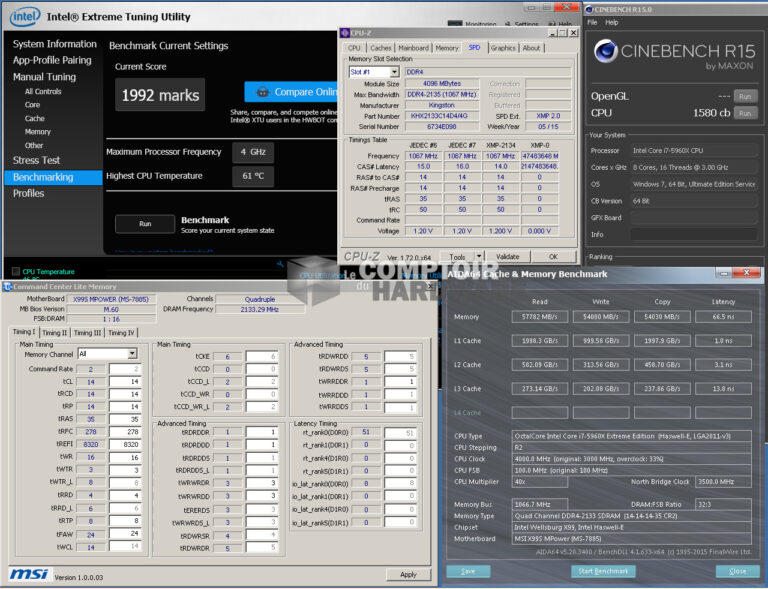The height and width of the screenshot is (589, 768).
Task: Click the Intel logo in XTU header
Action: coord(26,17)
